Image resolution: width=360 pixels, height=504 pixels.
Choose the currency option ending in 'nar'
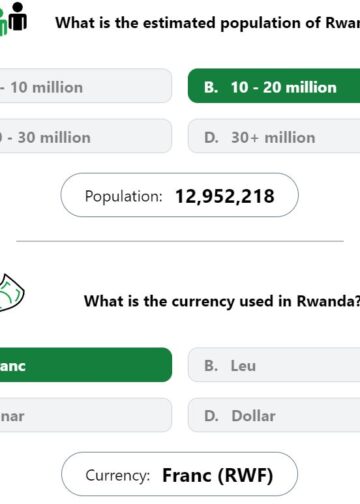tap(86, 415)
